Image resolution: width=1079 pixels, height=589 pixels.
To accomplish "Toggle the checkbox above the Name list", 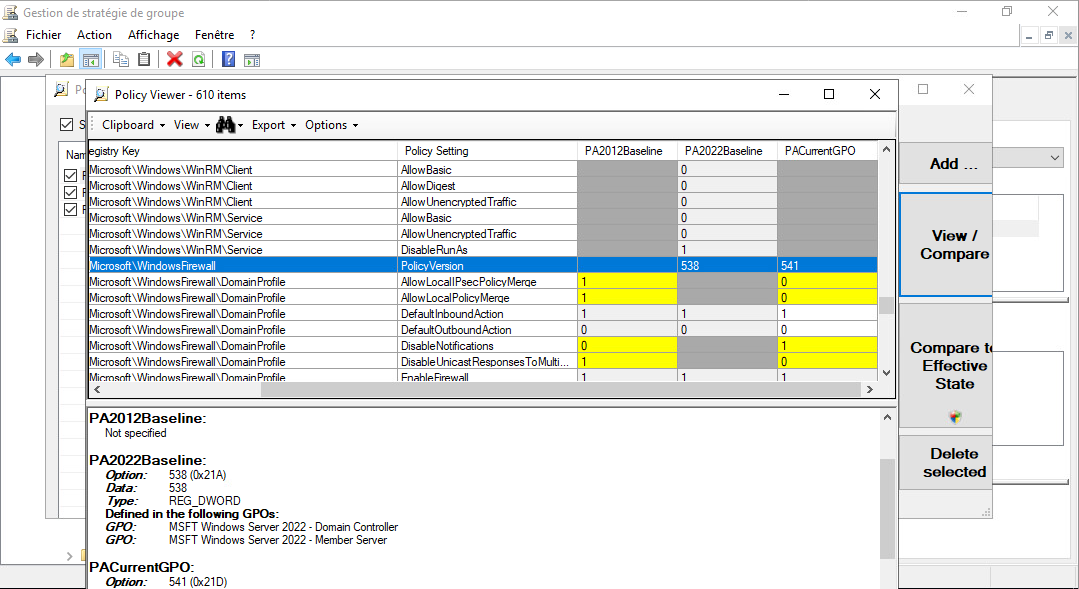I will click(67, 125).
